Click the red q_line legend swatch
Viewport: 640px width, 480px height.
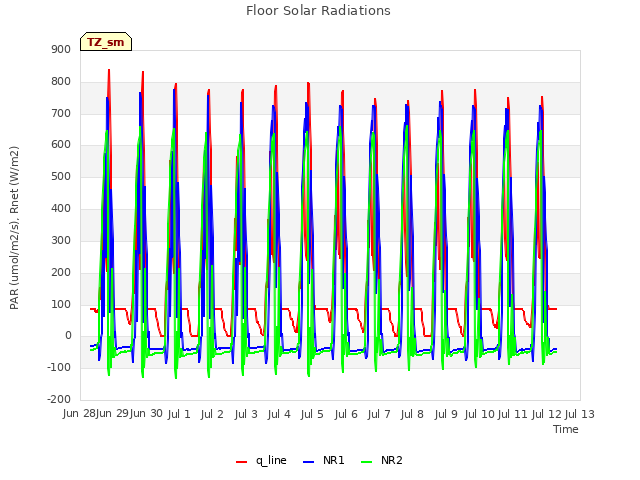pos(242,462)
